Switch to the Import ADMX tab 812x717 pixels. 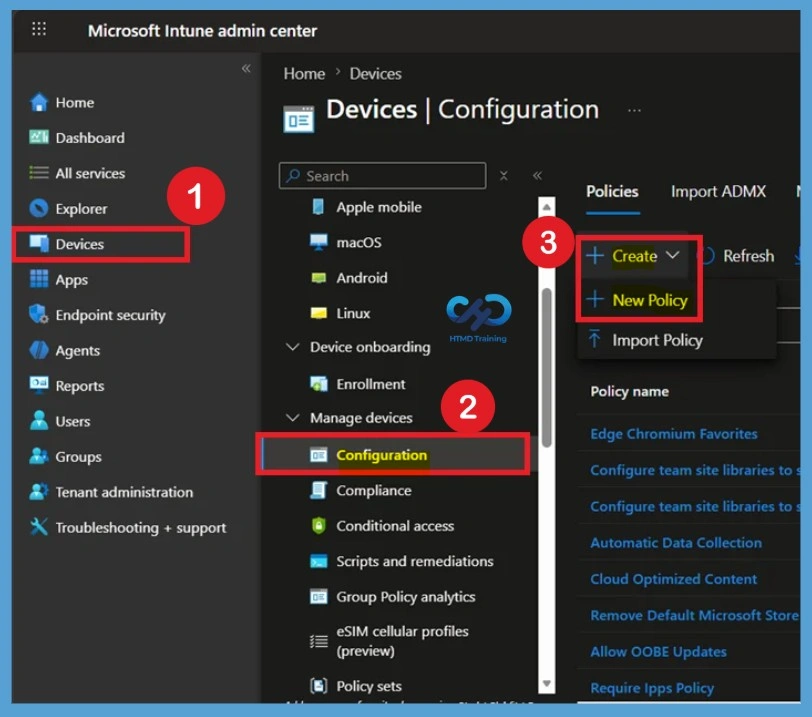click(718, 192)
